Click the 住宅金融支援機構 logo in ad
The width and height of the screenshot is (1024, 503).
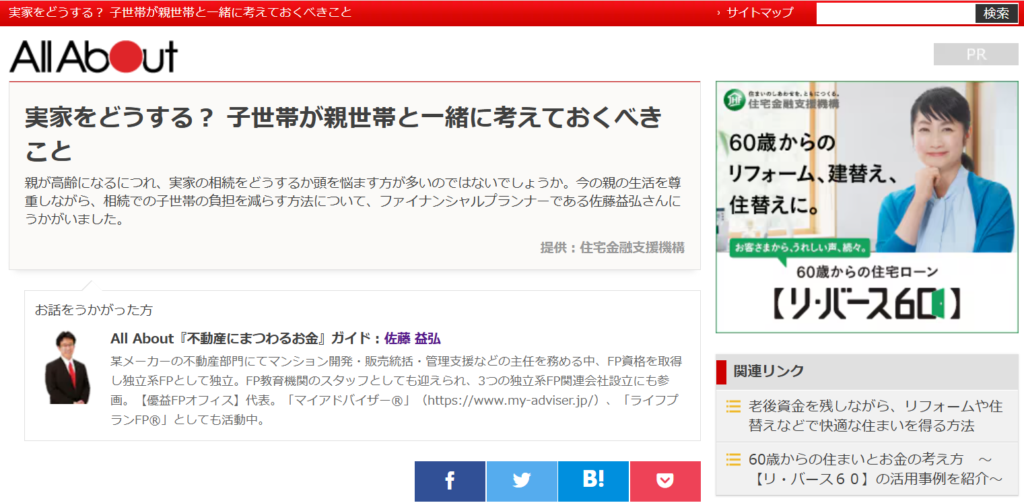pos(783,99)
